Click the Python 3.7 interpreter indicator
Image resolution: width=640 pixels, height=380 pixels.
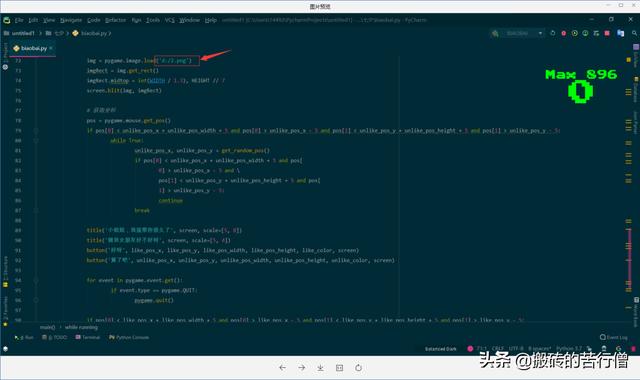569,349
